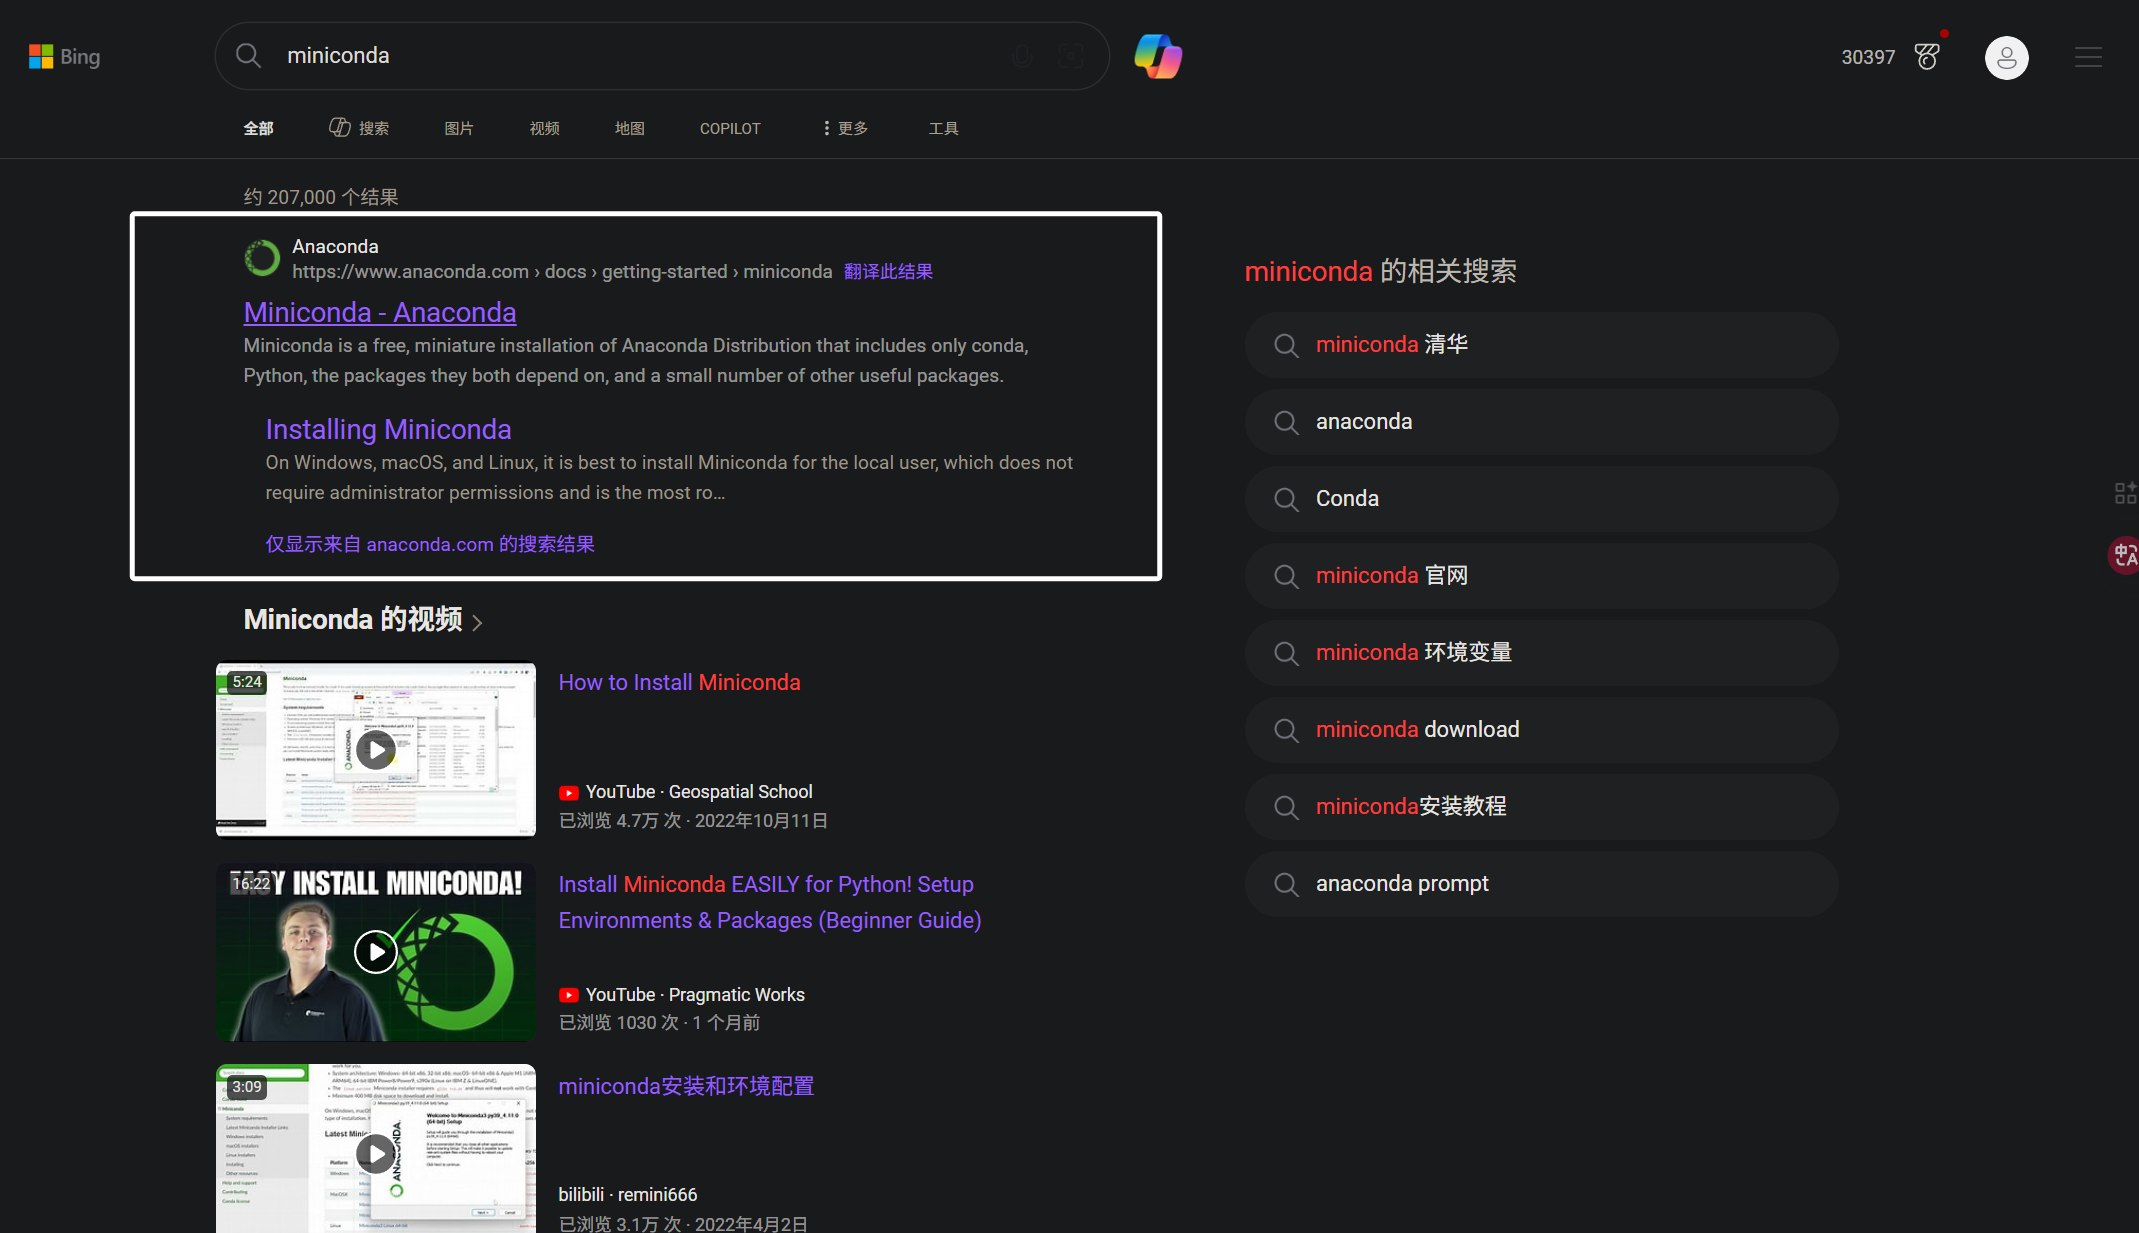Click the search magnifier icon in search box
The width and height of the screenshot is (2139, 1233).
point(248,56)
